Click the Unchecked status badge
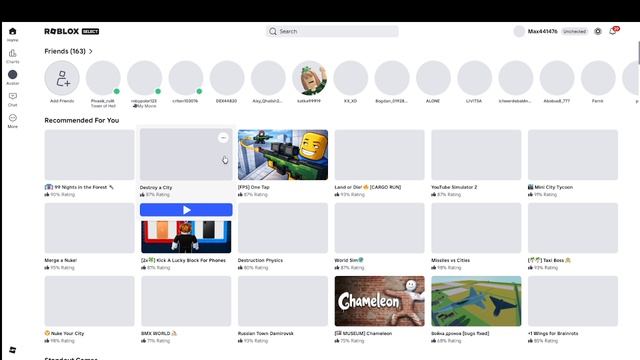Screen dimensions: 640x360 (x=574, y=31)
